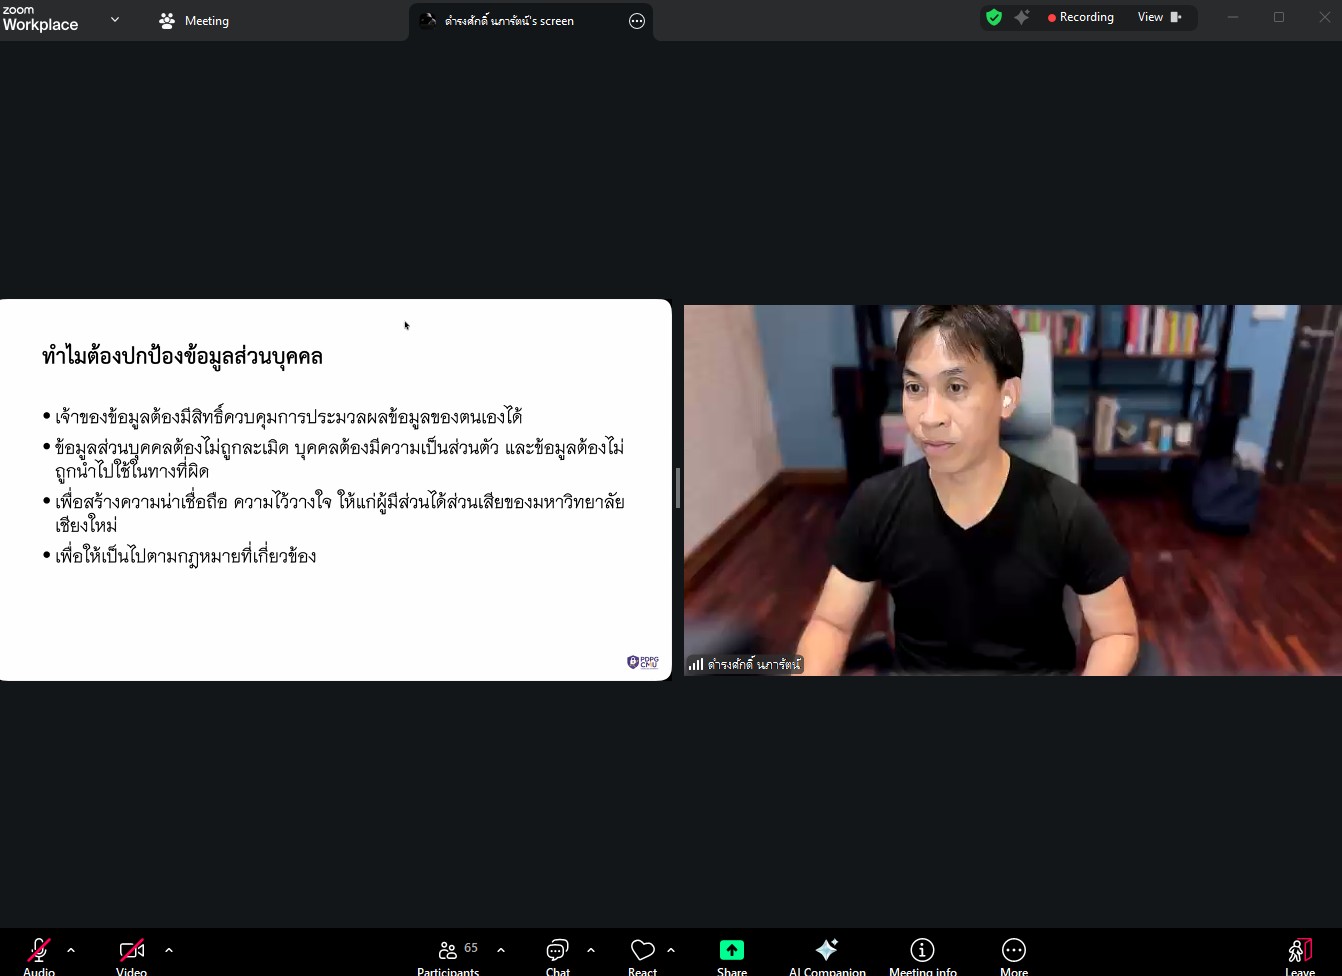Unmute the microphone Audio button

coord(39,952)
